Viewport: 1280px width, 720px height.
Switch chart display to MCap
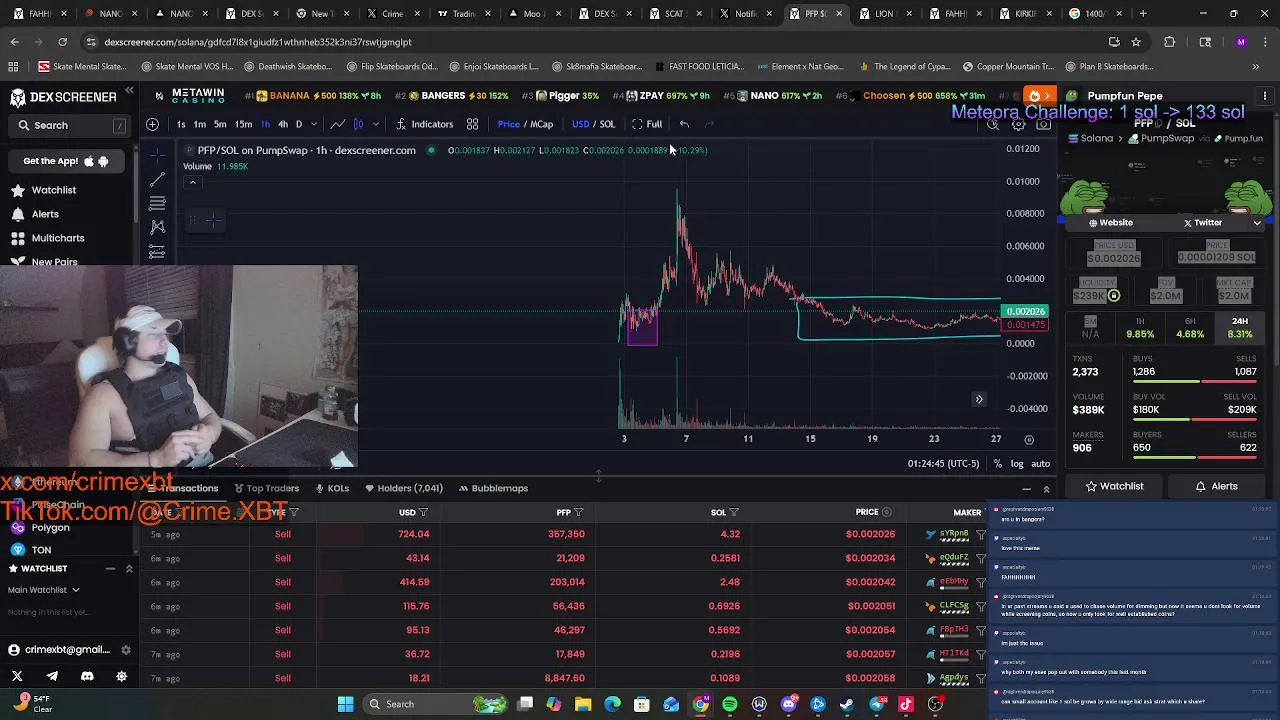[x=541, y=124]
